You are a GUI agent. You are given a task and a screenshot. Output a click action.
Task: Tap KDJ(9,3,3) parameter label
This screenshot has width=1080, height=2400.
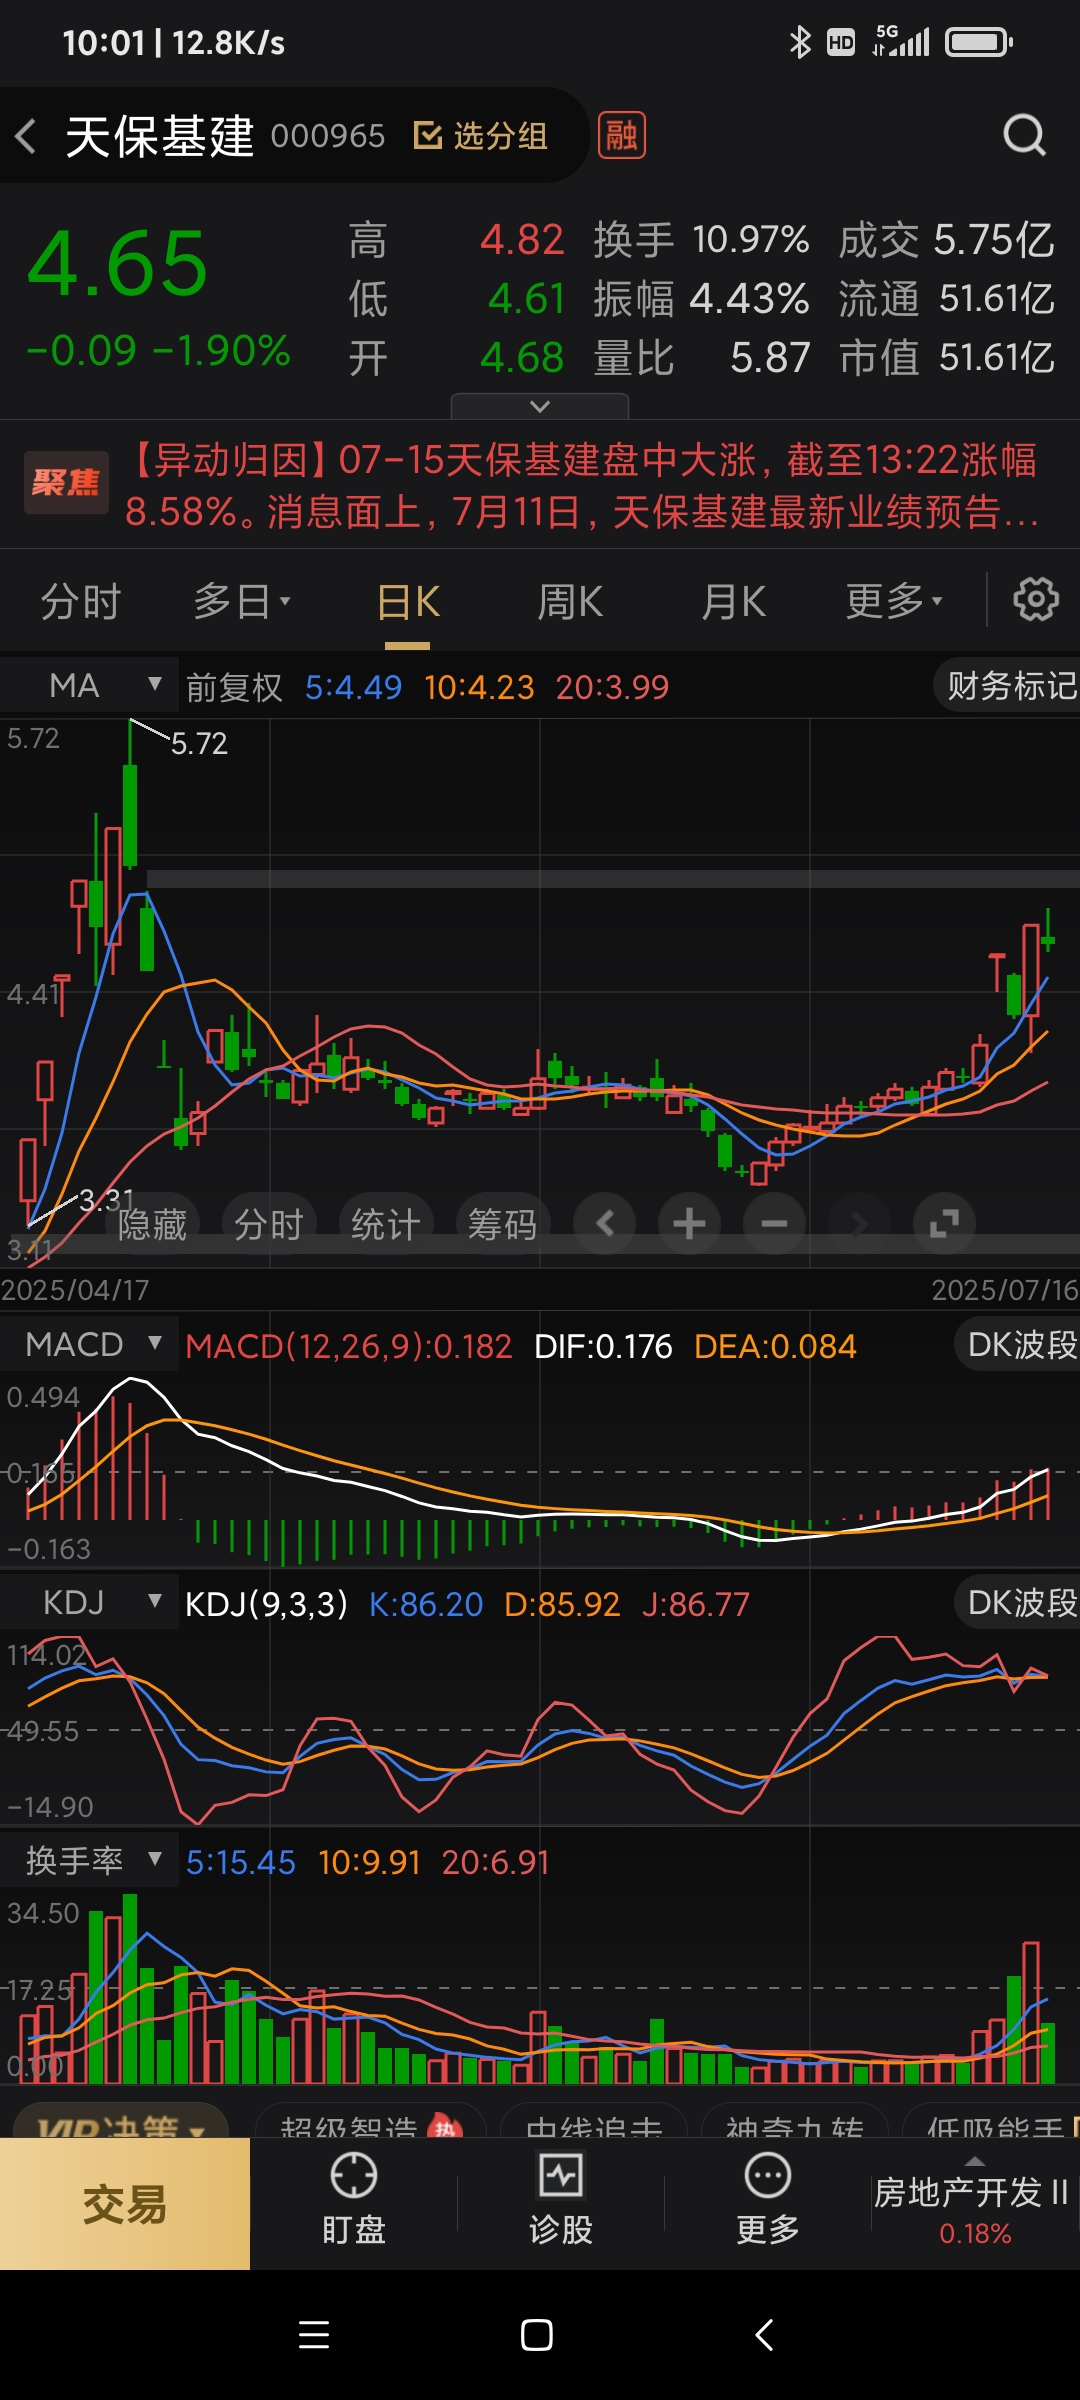pyautogui.click(x=266, y=1604)
